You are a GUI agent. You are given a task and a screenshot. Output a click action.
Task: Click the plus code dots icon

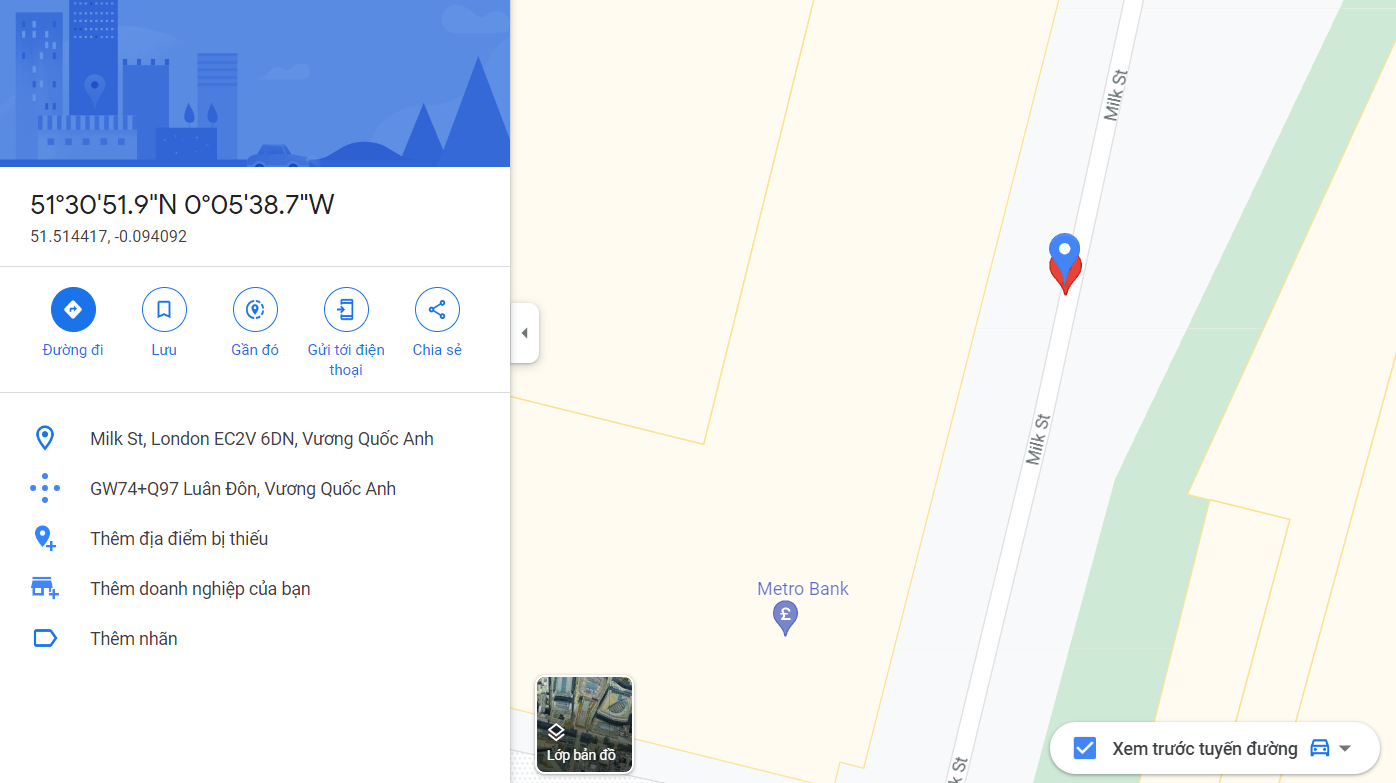(x=45, y=489)
